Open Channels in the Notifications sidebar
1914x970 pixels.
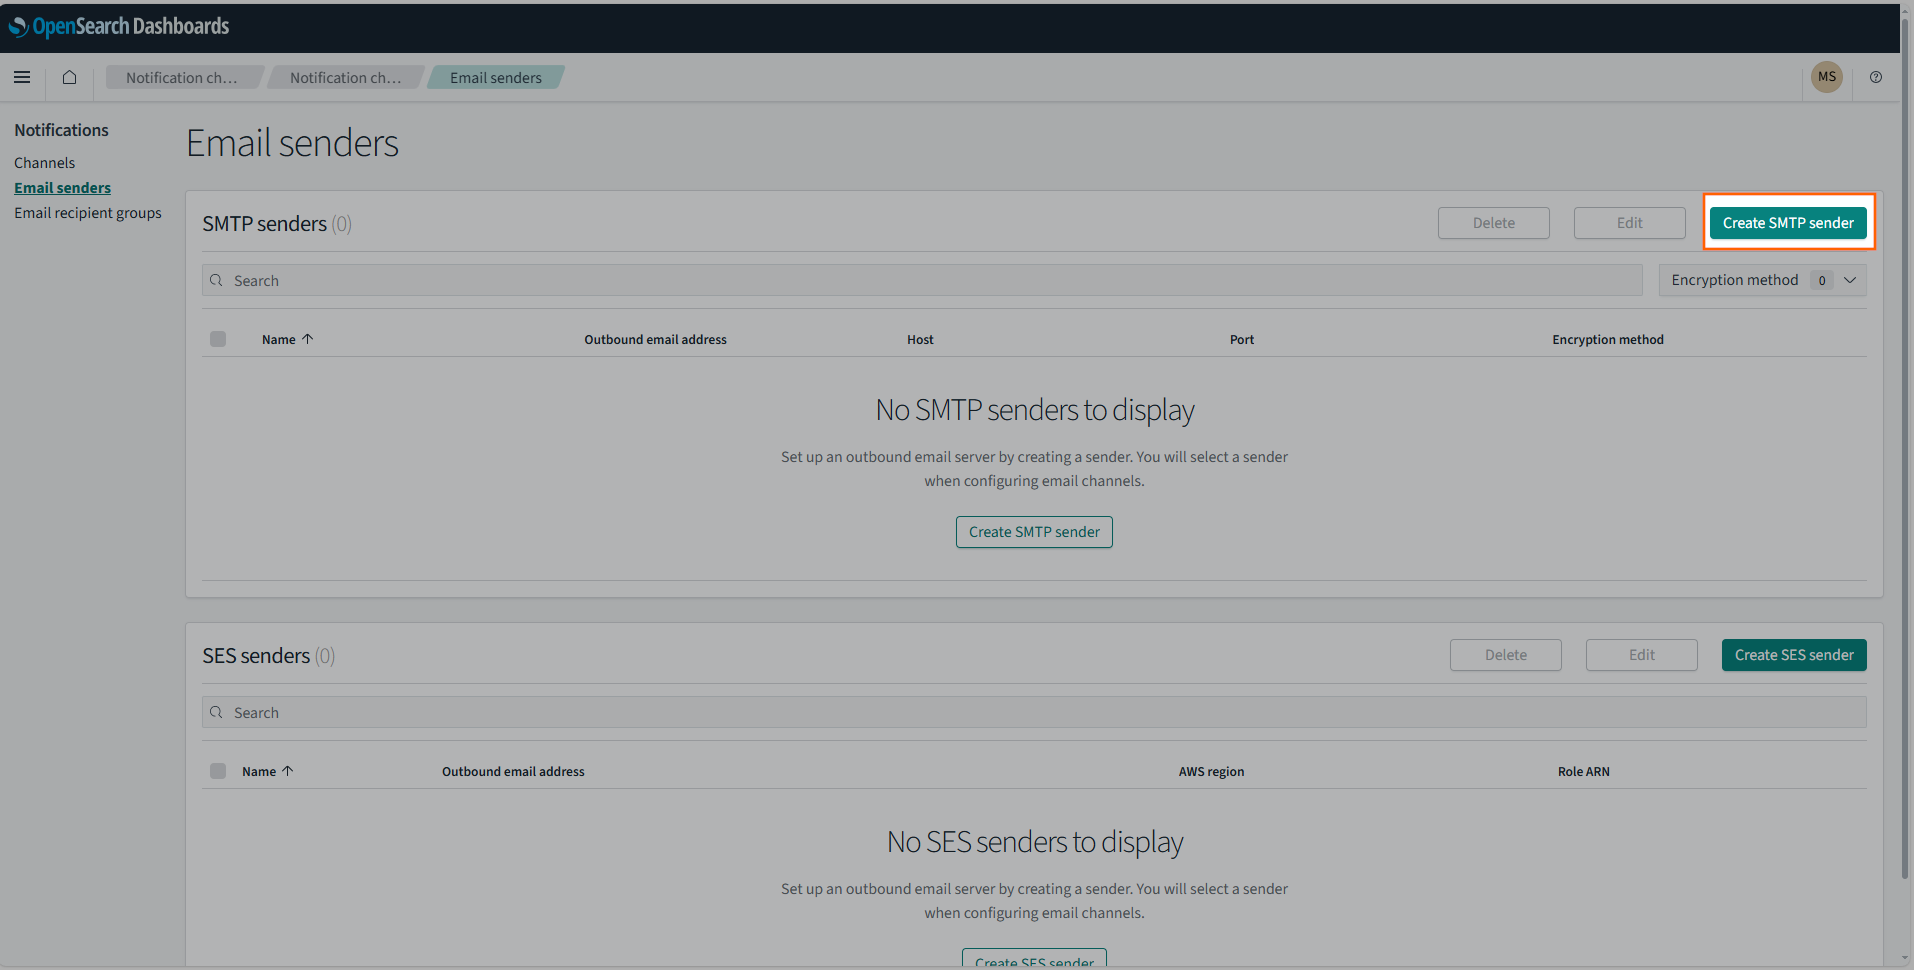pos(44,162)
